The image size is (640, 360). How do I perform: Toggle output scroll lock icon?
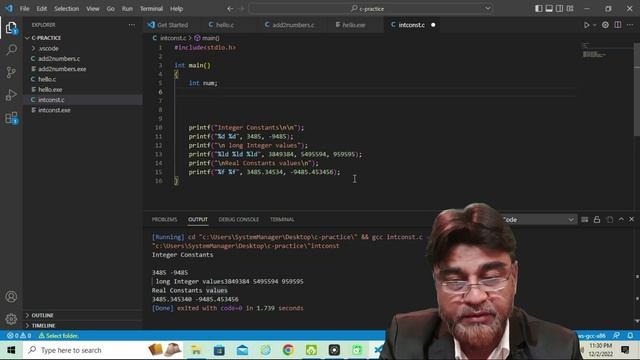point(597,220)
